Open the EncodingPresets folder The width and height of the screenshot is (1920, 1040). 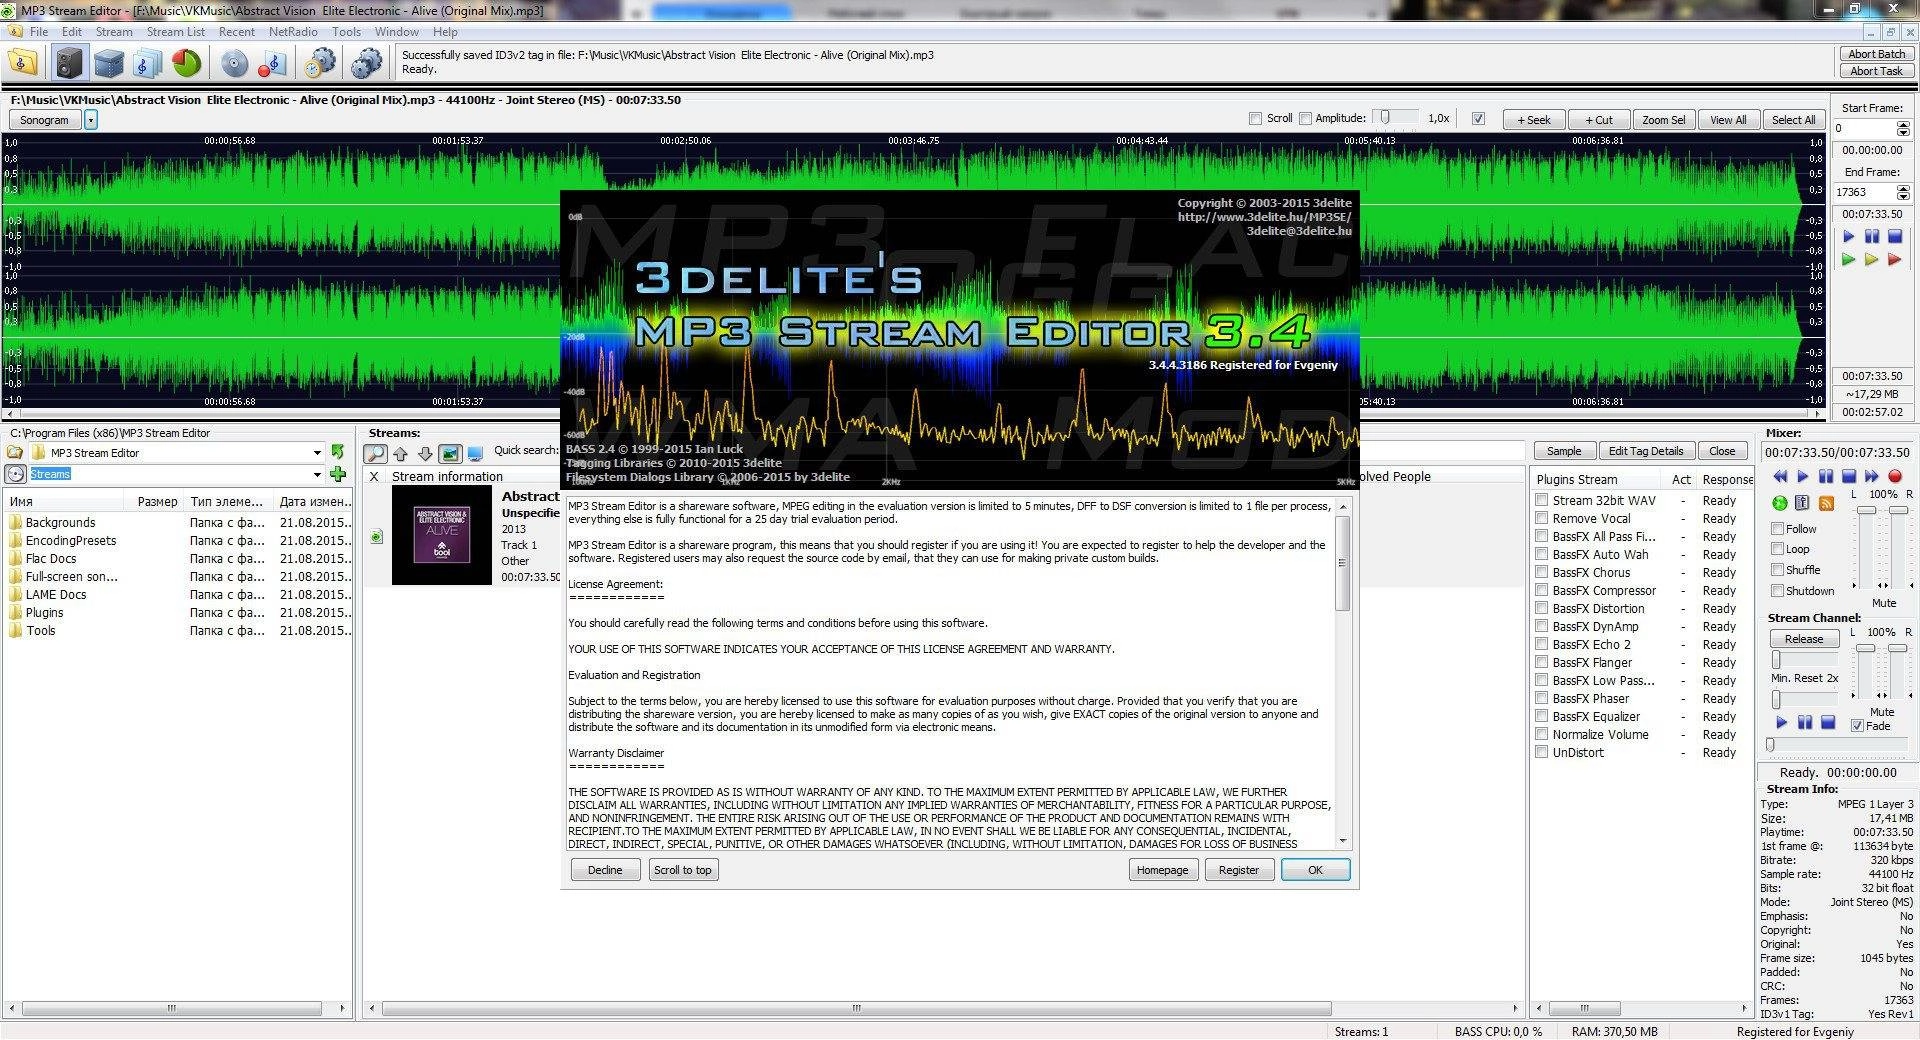[71, 540]
